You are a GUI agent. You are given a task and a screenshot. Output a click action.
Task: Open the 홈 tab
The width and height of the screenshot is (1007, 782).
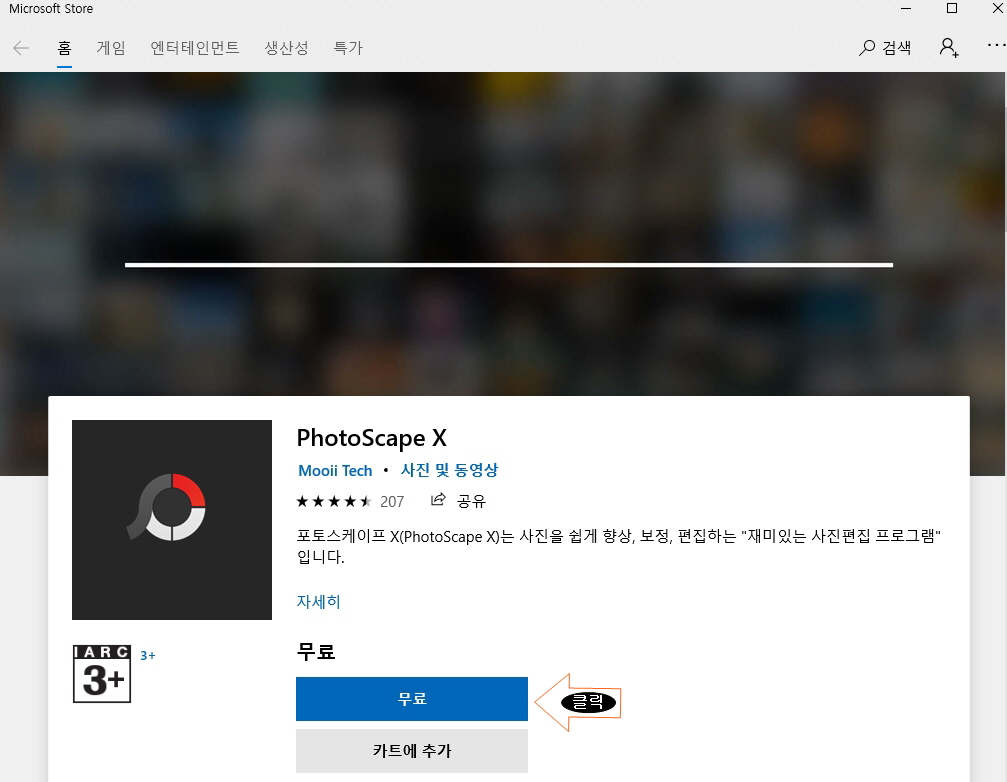click(64, 48)
